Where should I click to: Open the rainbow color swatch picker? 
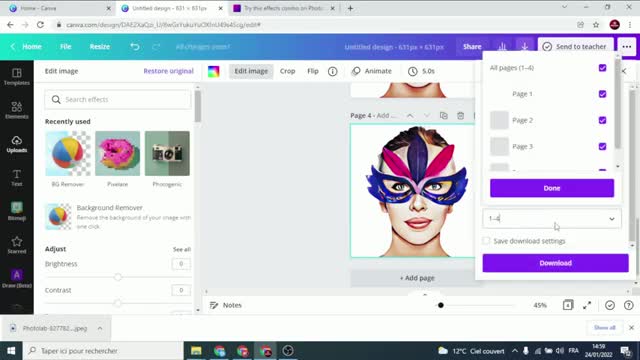tap(213, 71)
